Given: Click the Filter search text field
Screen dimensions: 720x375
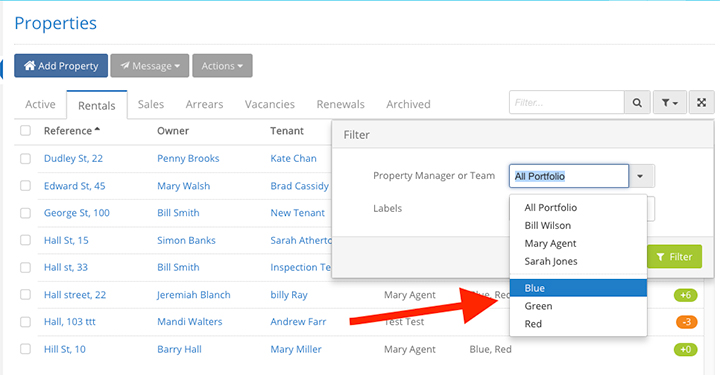Looking at the screenshot, I should [567, 102].
